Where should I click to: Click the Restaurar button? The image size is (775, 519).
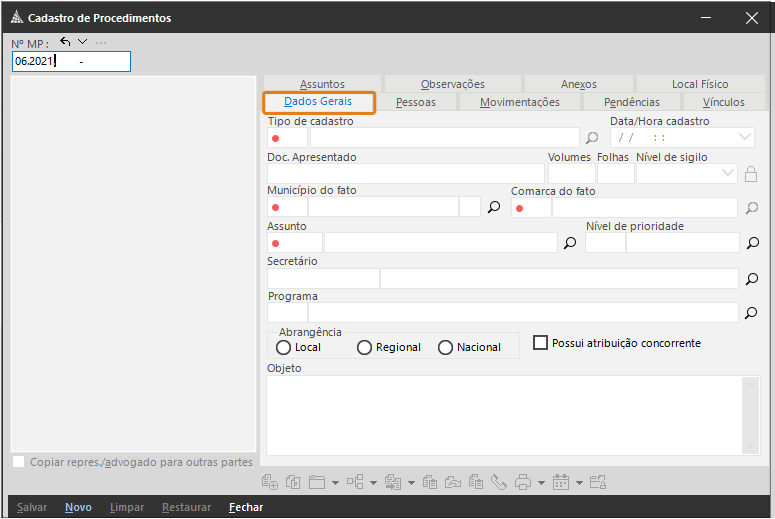coord(186,507)
